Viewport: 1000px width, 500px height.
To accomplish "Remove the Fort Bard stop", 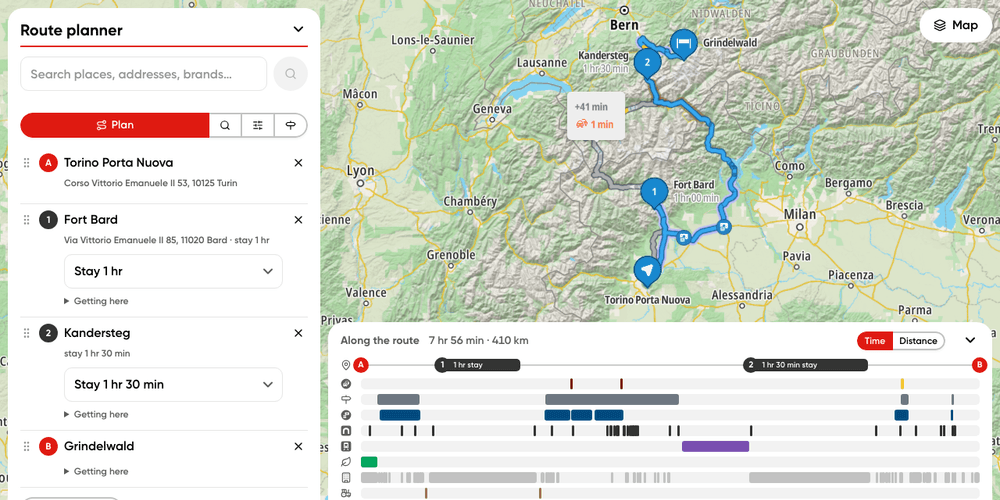I will click(x=298, y=220).
